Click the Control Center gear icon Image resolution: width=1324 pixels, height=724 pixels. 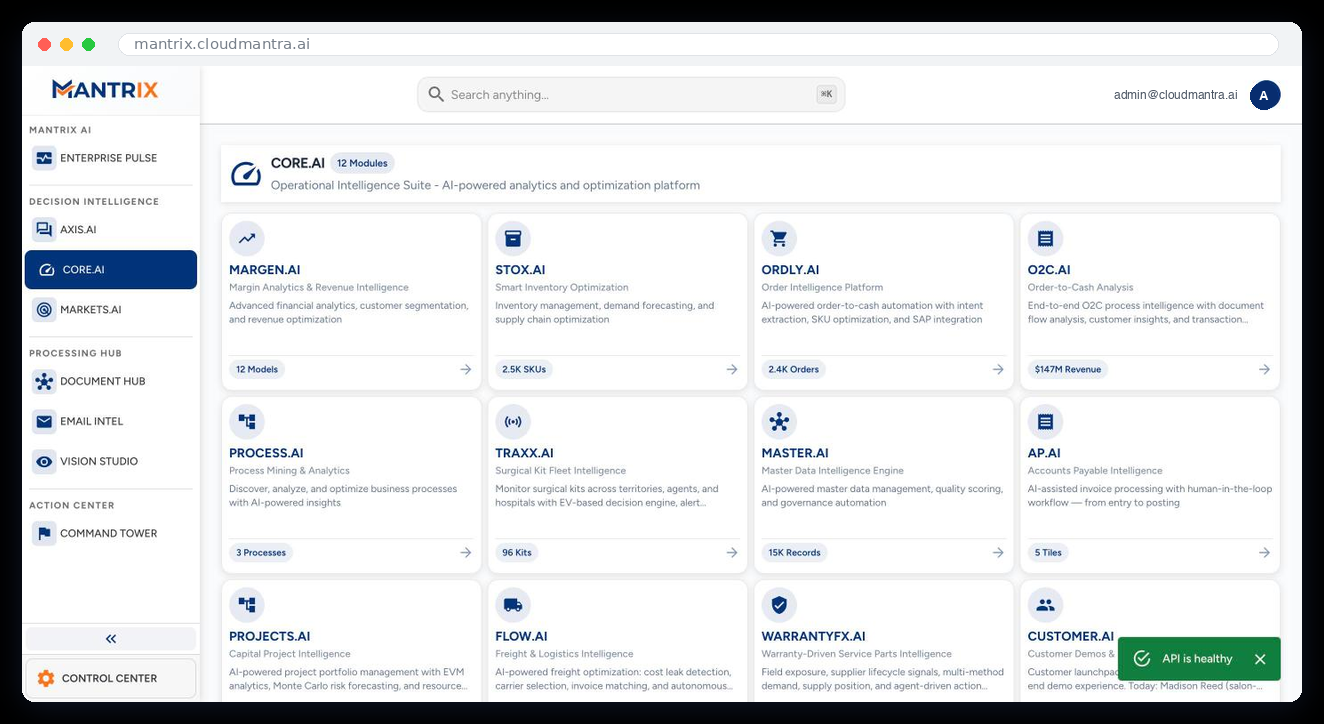46,678
